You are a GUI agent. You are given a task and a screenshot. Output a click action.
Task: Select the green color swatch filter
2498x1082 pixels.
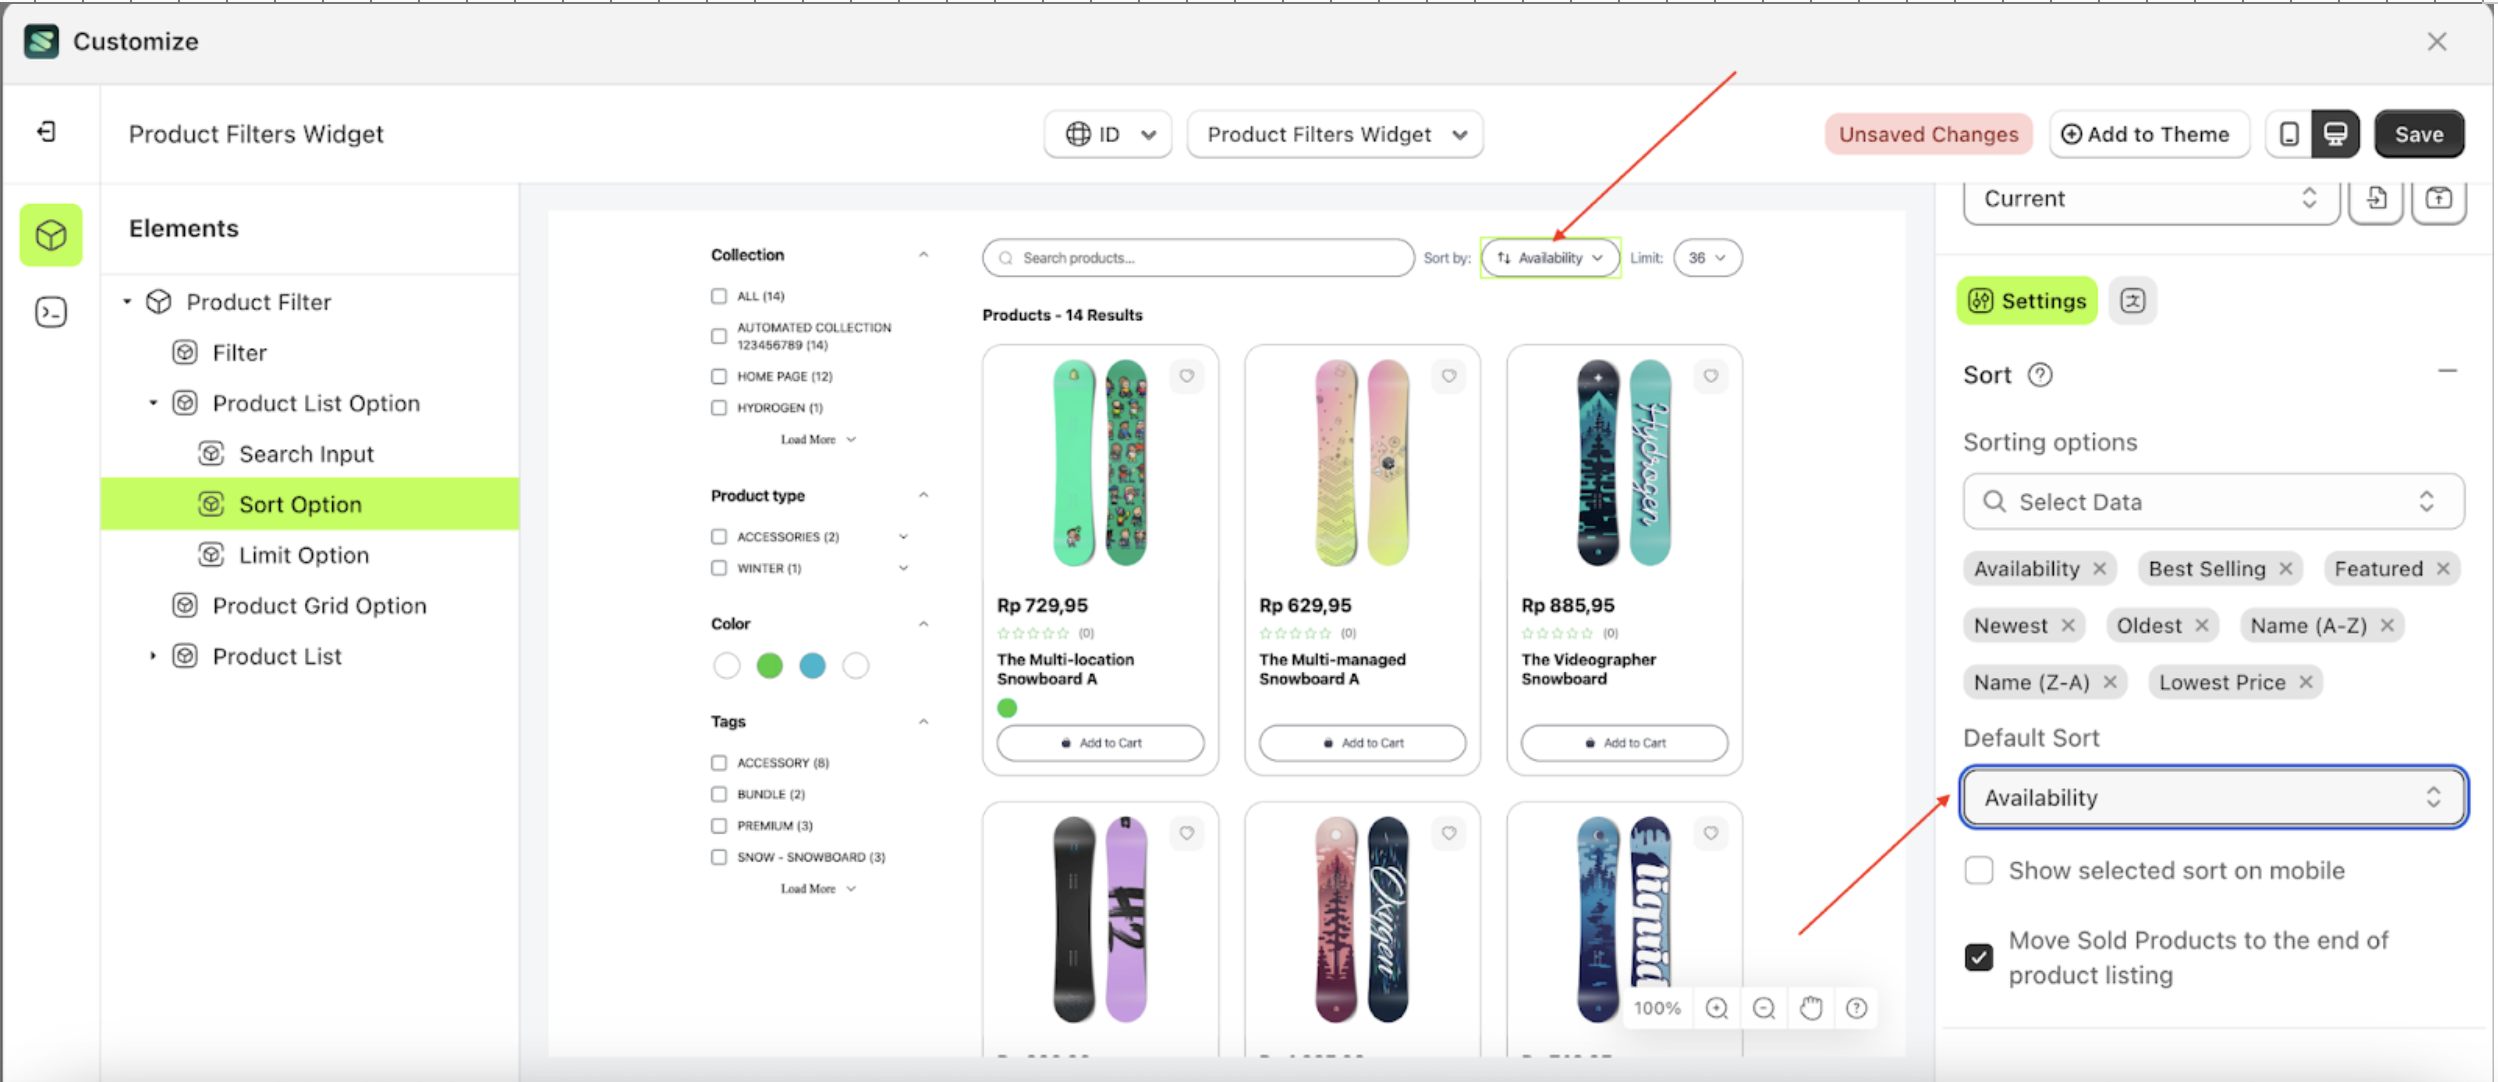click(x=769, y=666)
